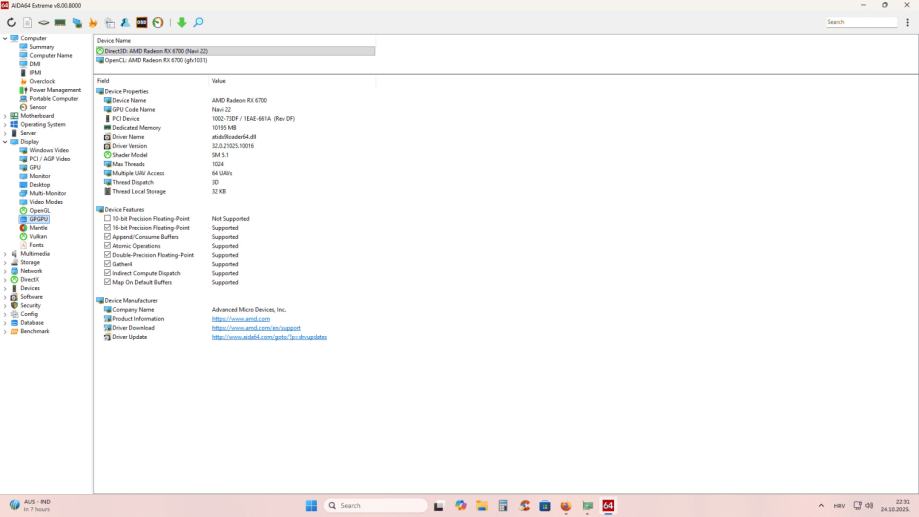Viewport: 919px width, 517px height.
Task: Toggle Append/Consume Buffers checkbox
Action: point(107,236)
